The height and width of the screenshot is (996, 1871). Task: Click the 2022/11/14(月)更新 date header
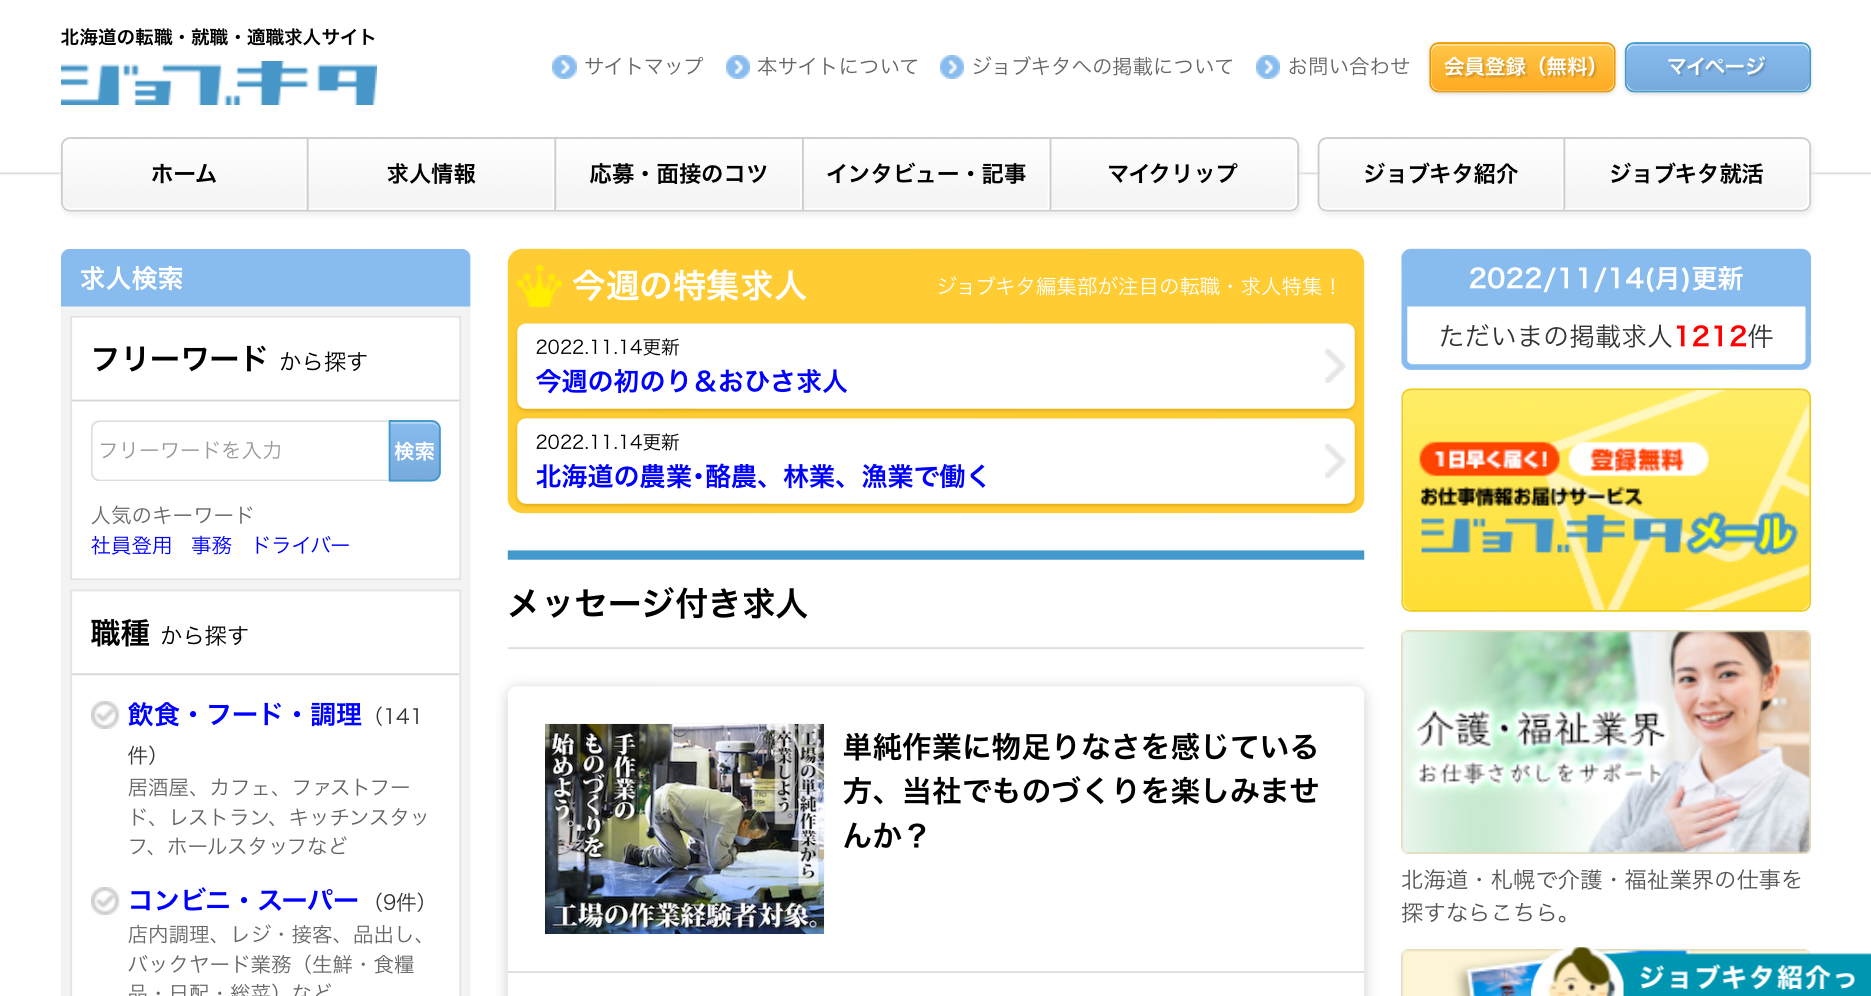click(1606, 278)
